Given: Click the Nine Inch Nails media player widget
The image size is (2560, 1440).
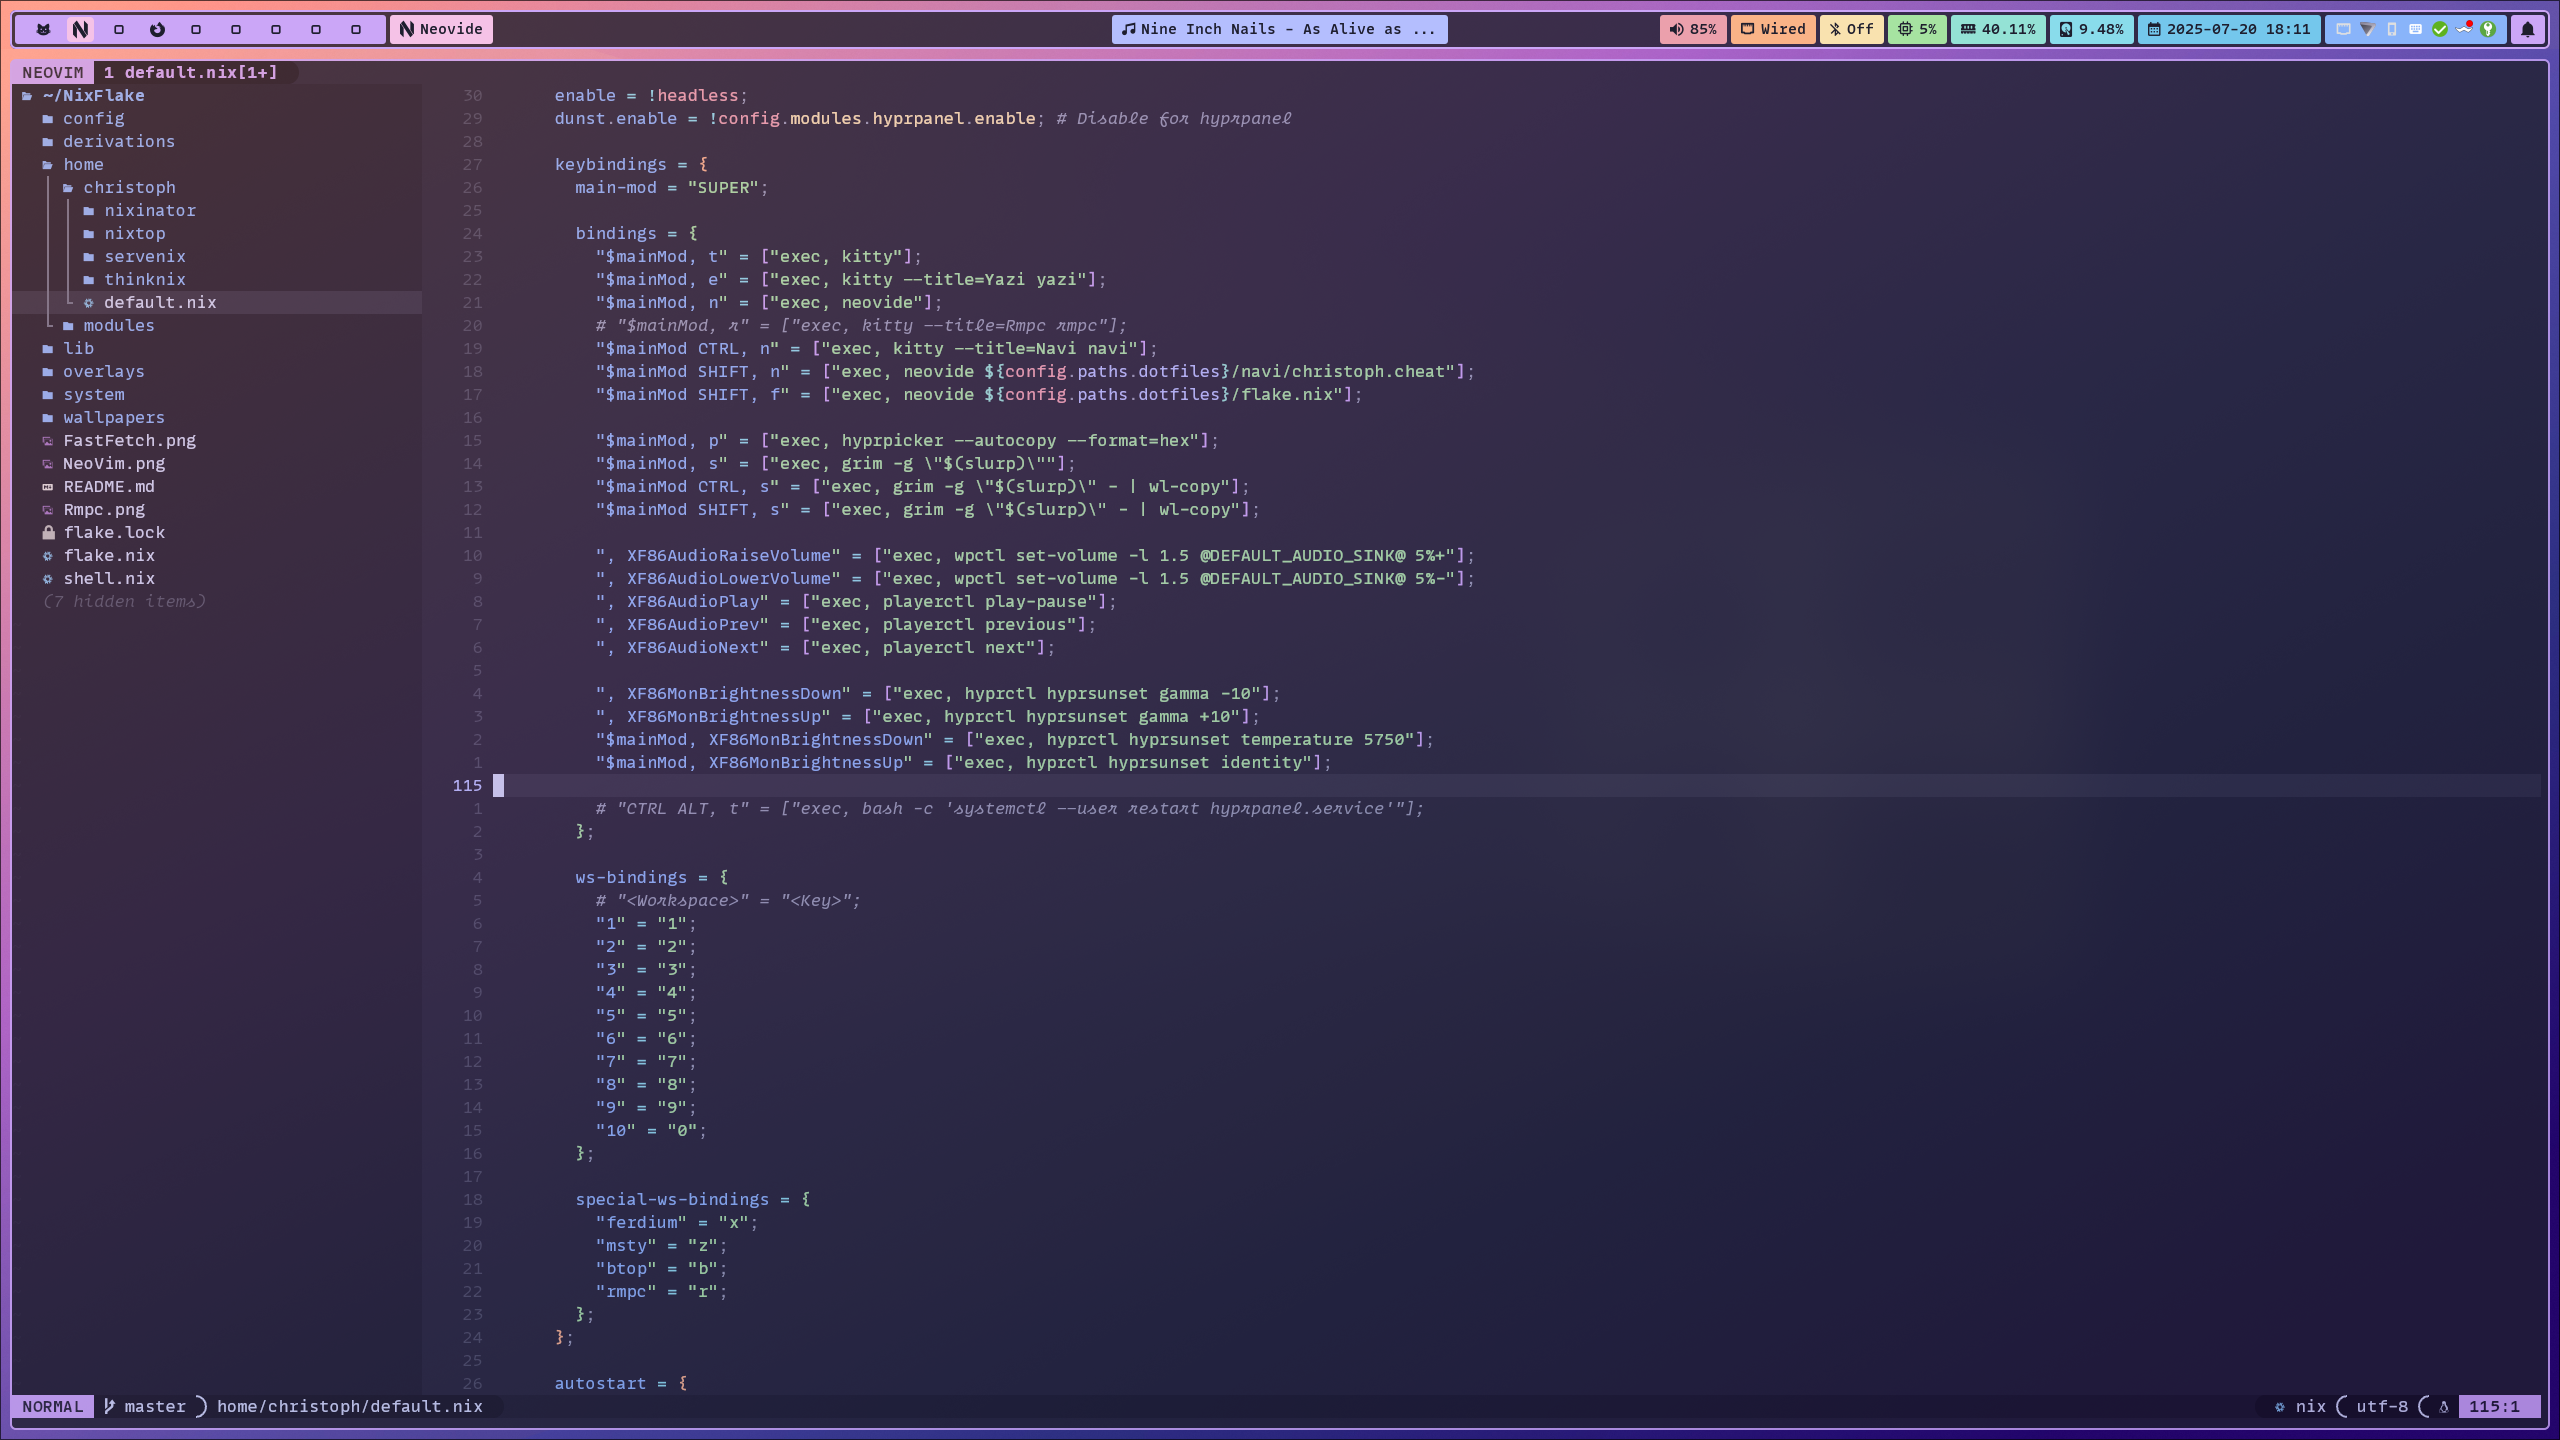Looking at the screenshot, I should [x=1278, y=29].
